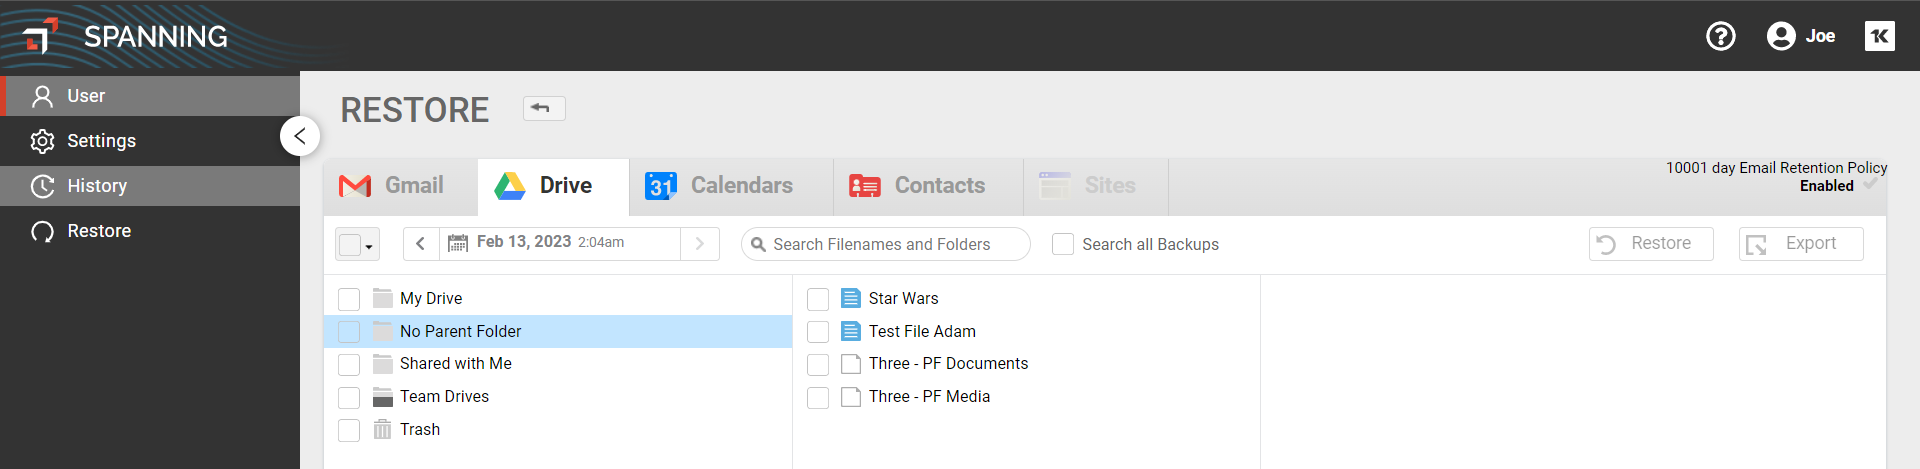Viewport: 1920px width, 469px height.
Task: Expand the Team Drives folder
Action: tap(444, 396)
